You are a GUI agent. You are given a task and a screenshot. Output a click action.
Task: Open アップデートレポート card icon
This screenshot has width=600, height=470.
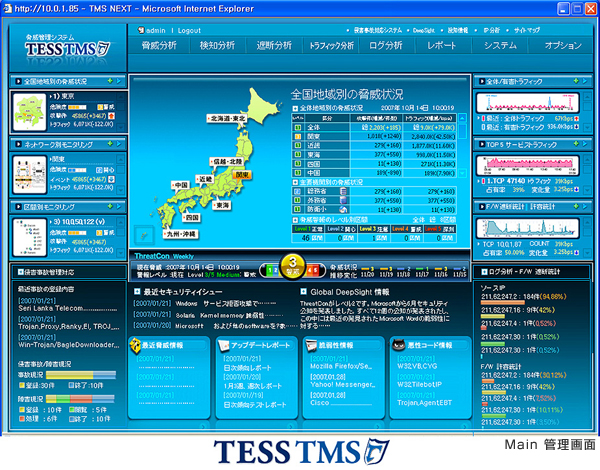point(223,346)
